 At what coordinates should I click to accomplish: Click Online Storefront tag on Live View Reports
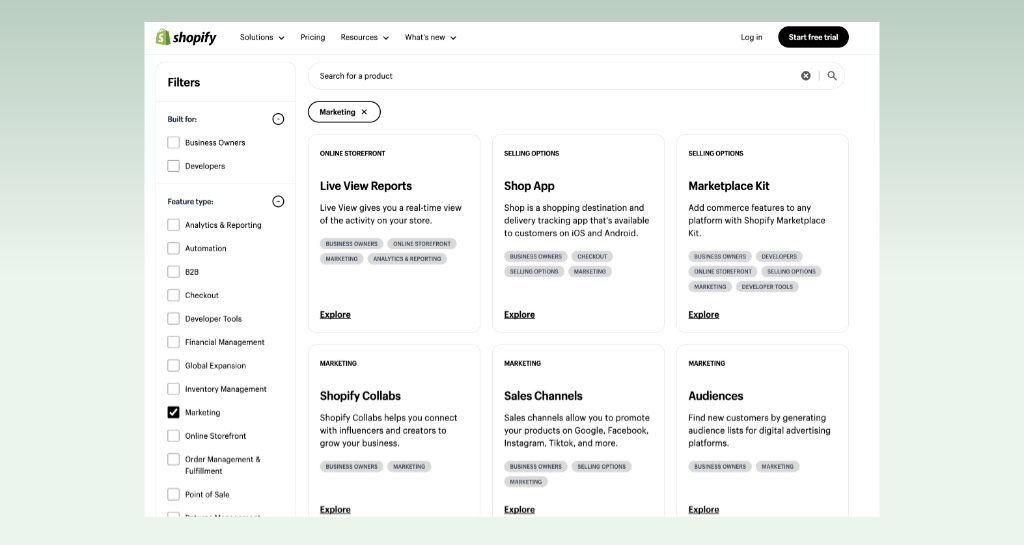click(422, 243)
